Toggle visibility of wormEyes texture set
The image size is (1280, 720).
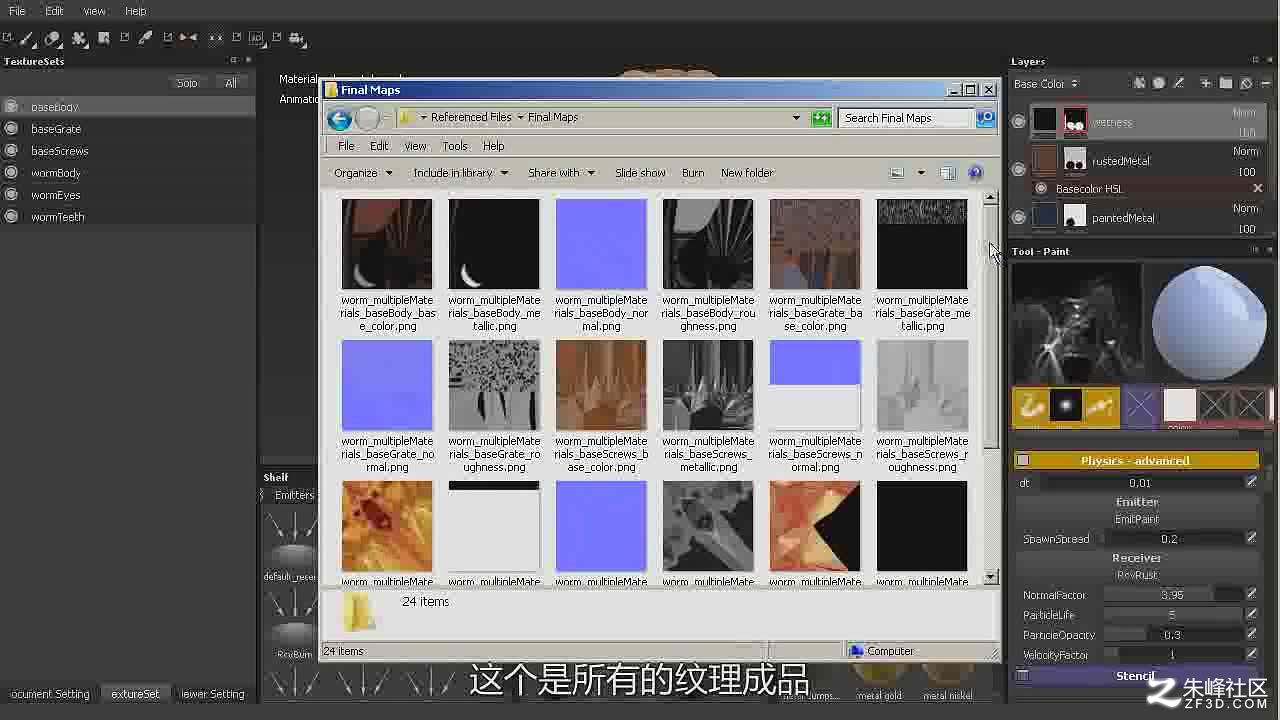11,195
